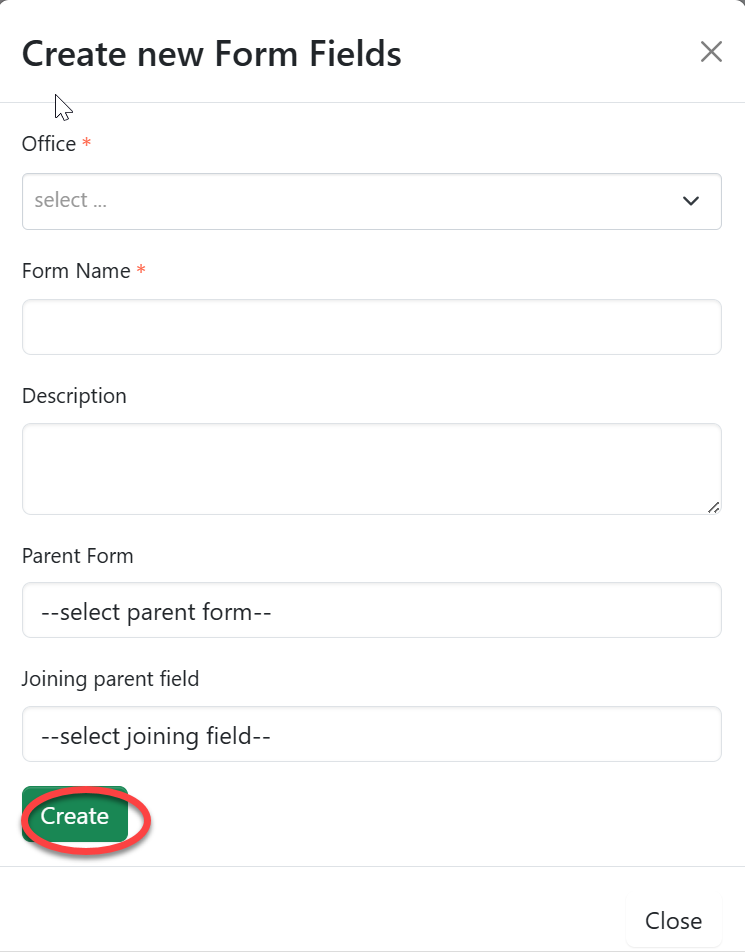Click the red asterisk next to Office
This screenshot has width=745, height=952.
pyautogui.click(x=87, y=144)
